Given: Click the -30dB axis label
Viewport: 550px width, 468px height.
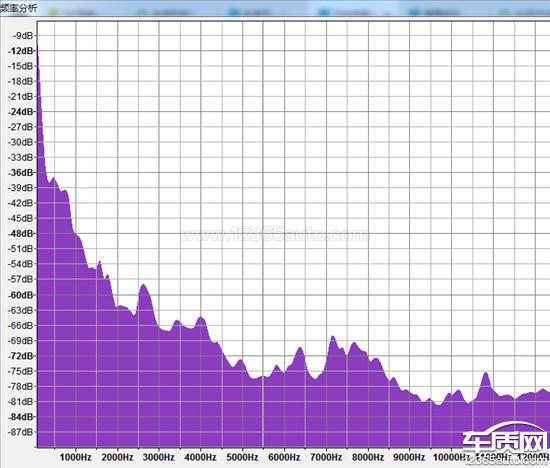Looking at the screenshot, I should tap(21, 142).
